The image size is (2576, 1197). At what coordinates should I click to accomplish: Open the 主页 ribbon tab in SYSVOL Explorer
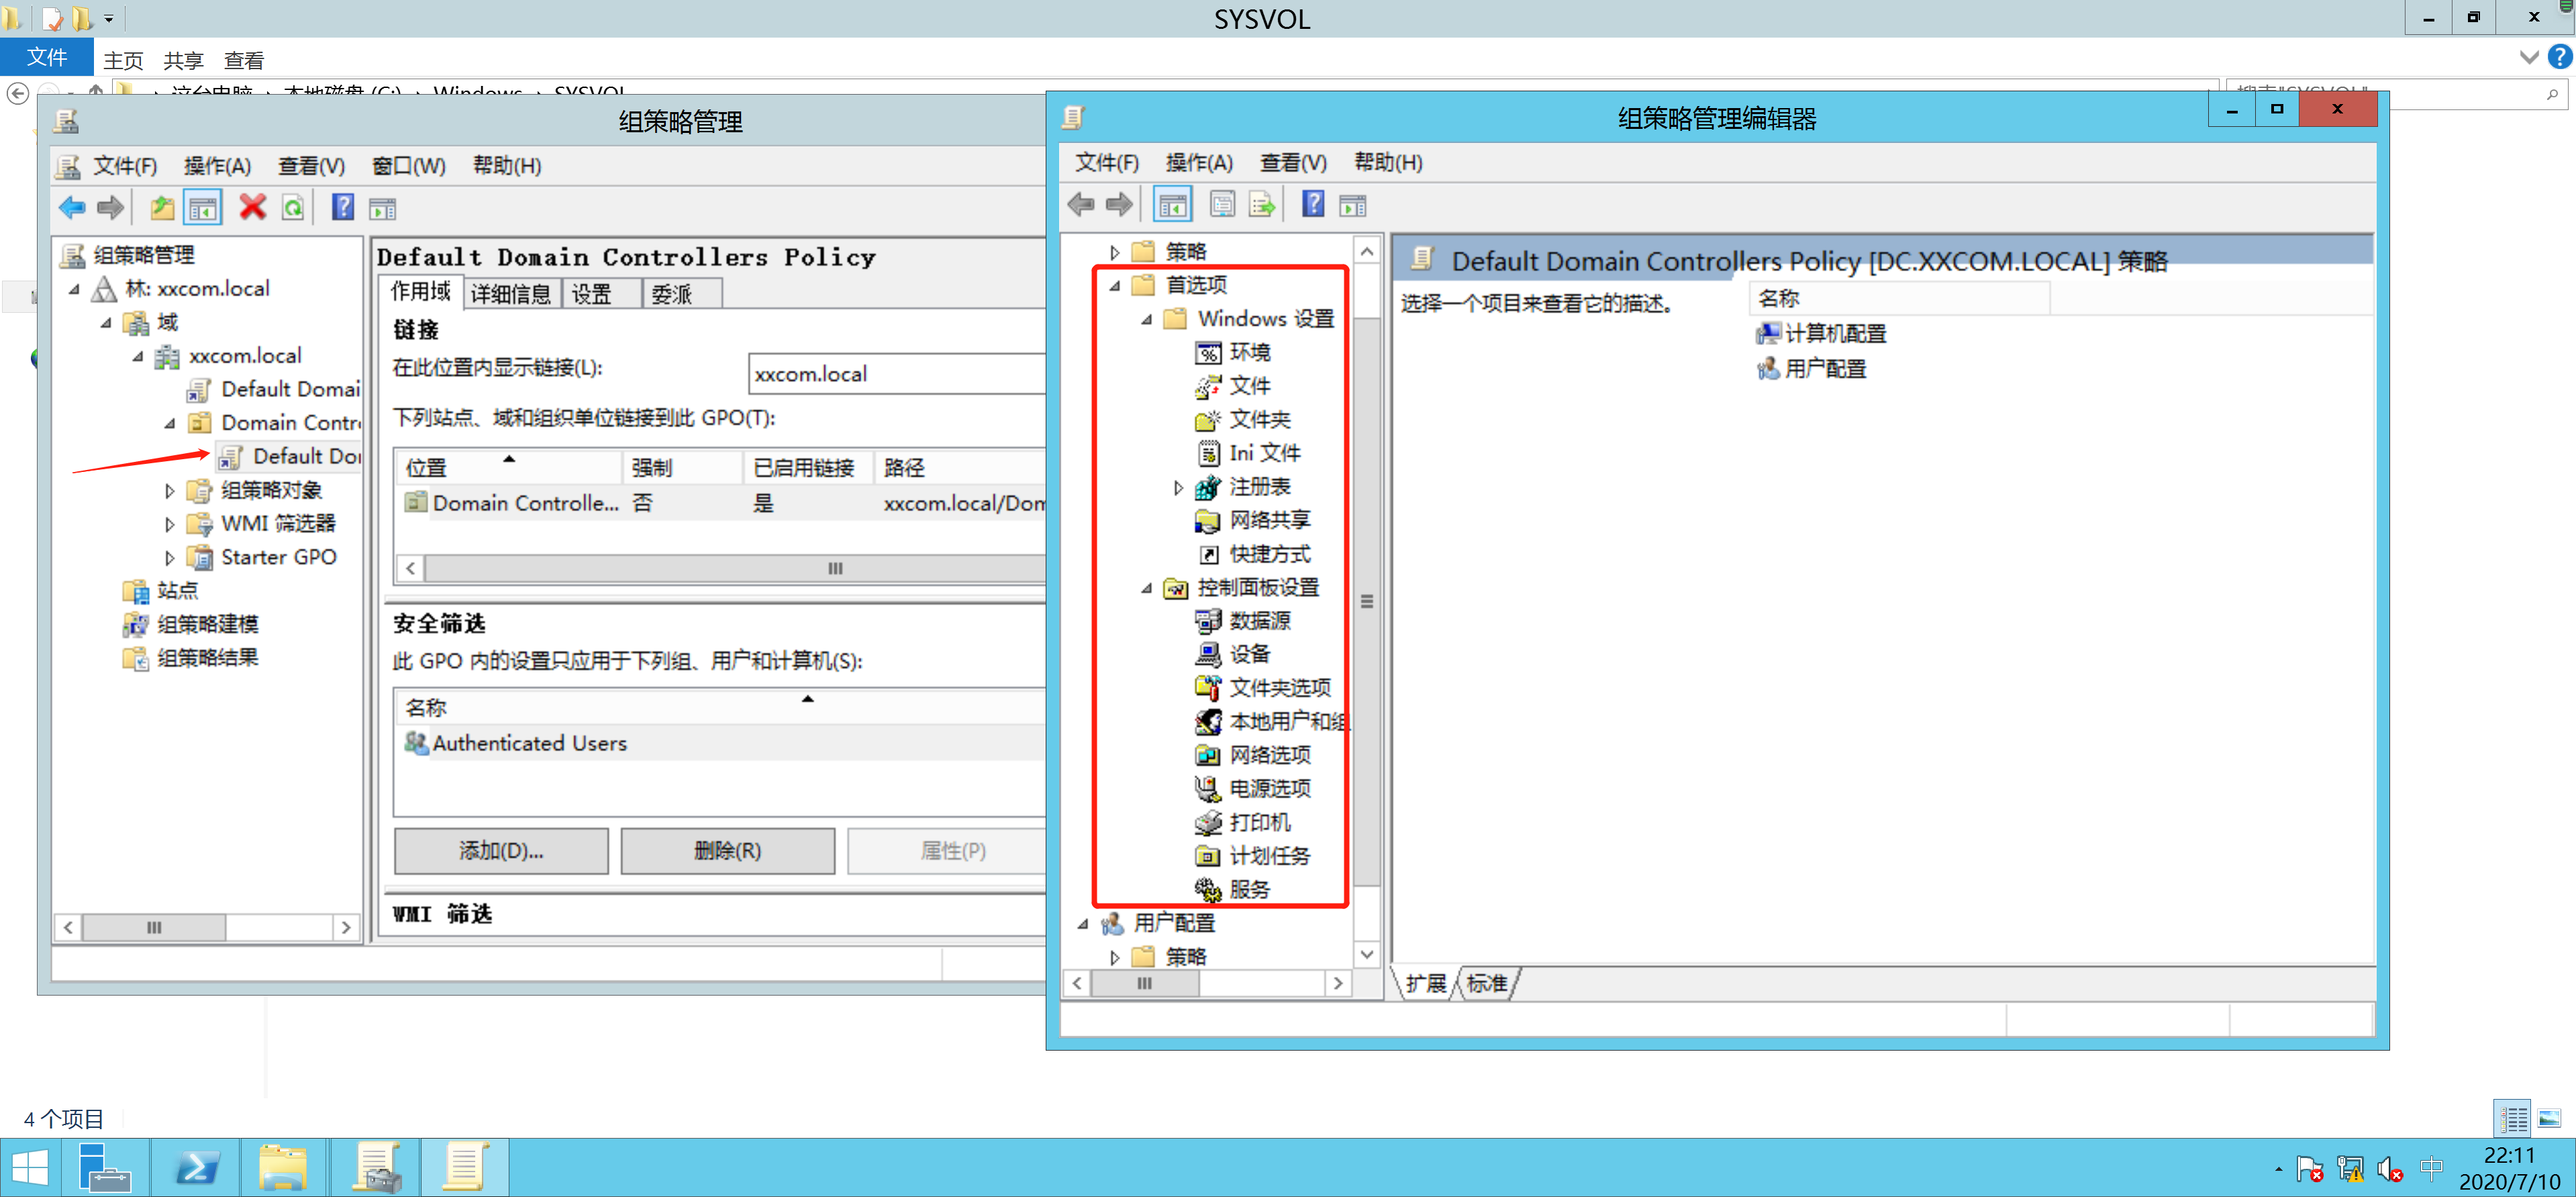point(123,60)
